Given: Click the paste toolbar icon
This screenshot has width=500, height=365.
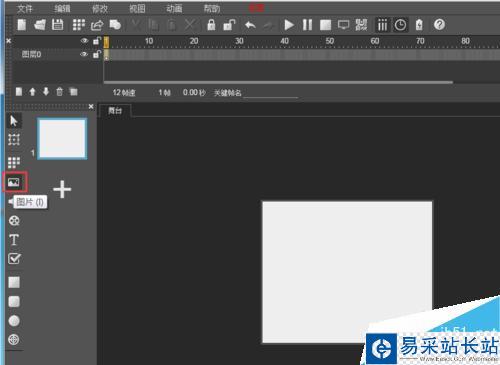Looking at the screenshot, I should [171, 25].
